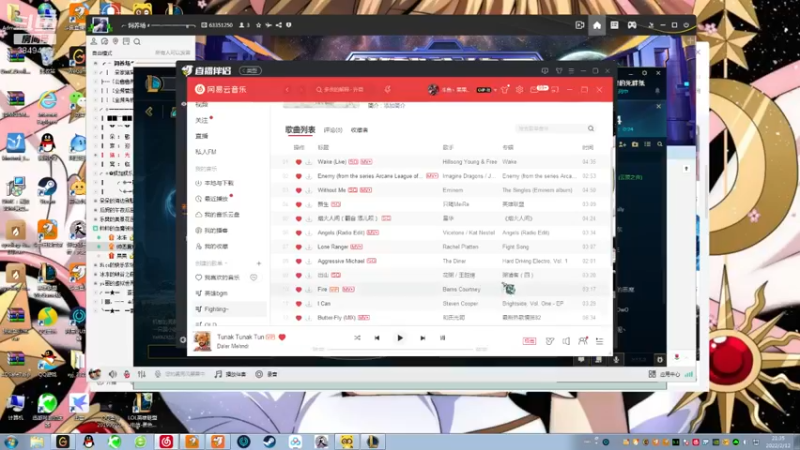Unlike the playing Tunak Tunak Tun song

point(282,337)
